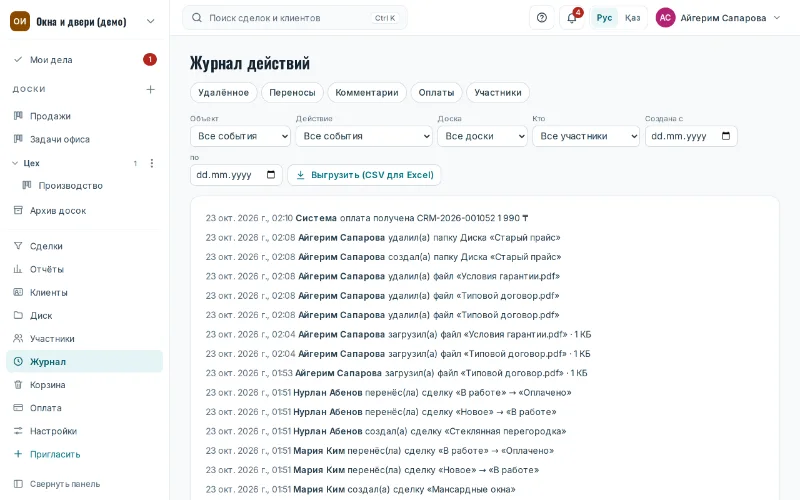
Task: Open the Цех group three-dot menu
Action: pyautogui.click(x=152, y=163)
